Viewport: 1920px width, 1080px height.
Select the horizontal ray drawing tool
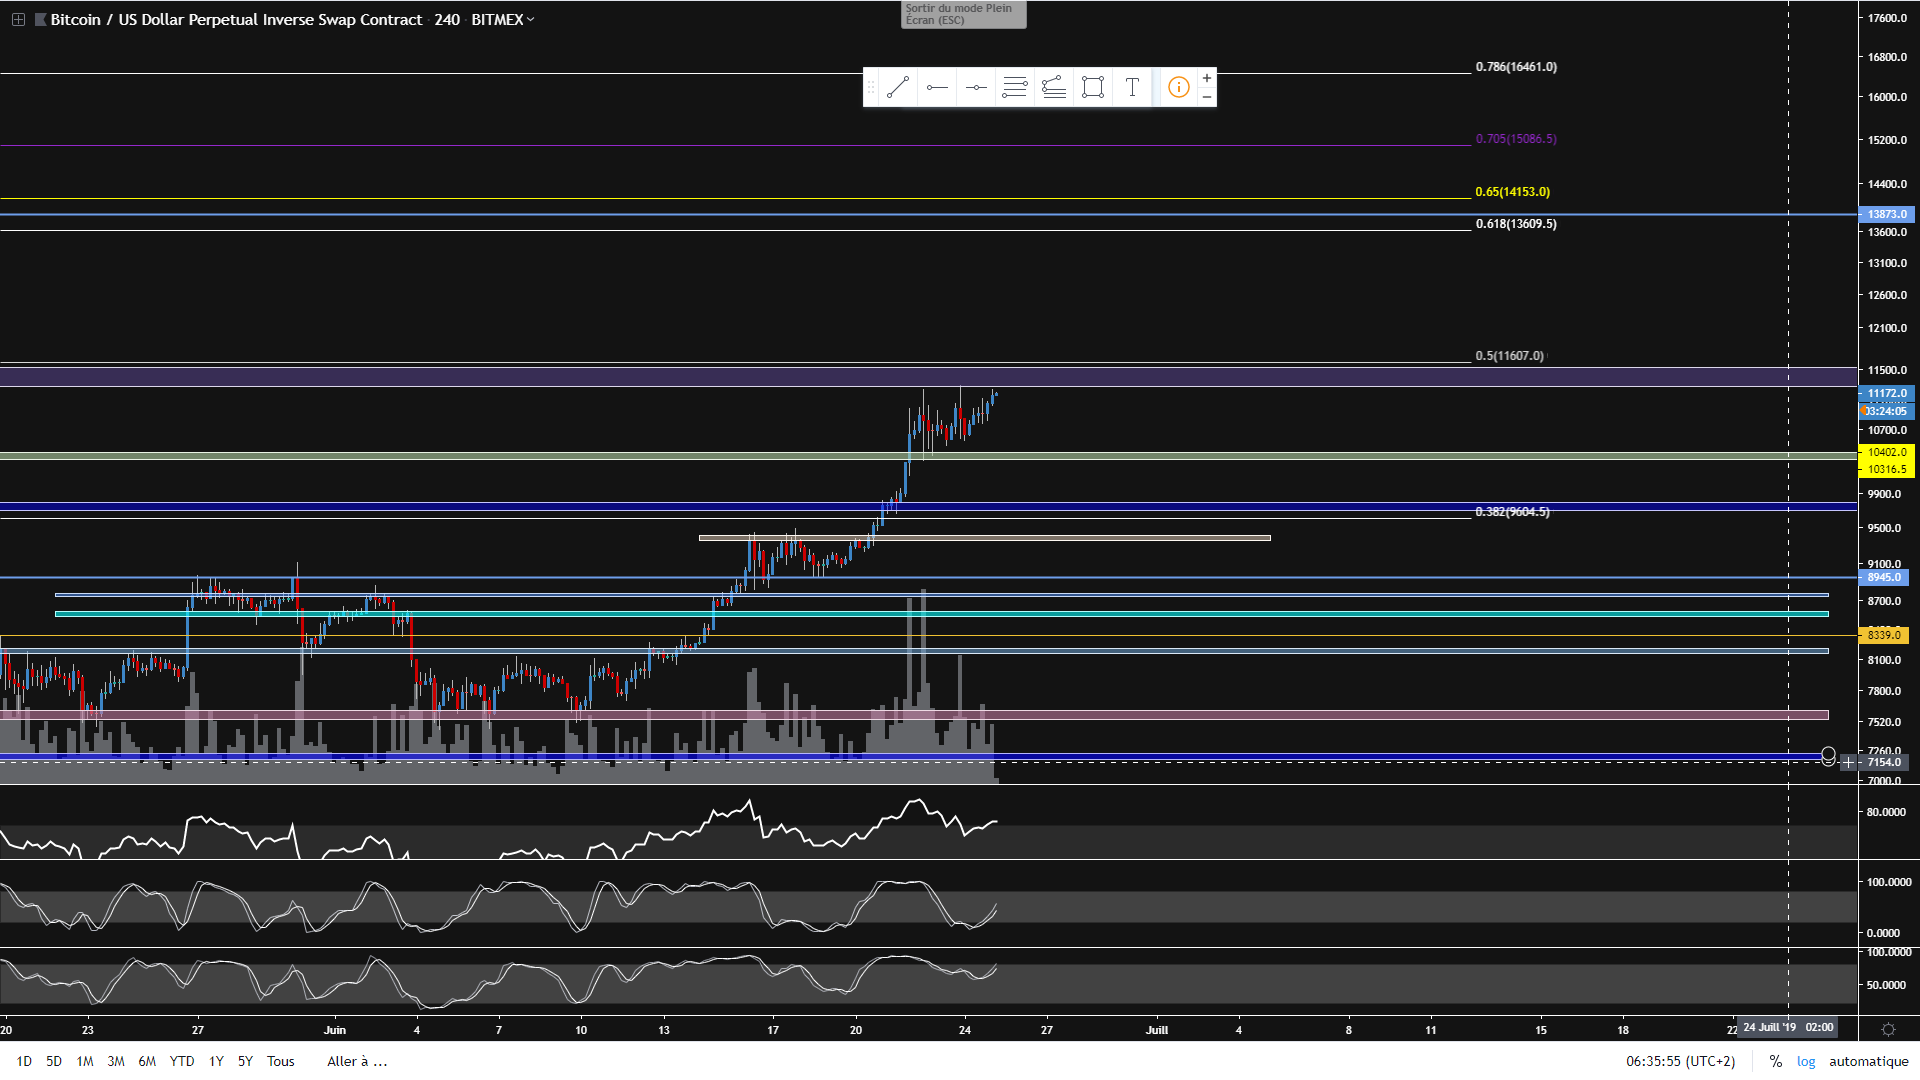pyautogui.click(x=937, y=88)
